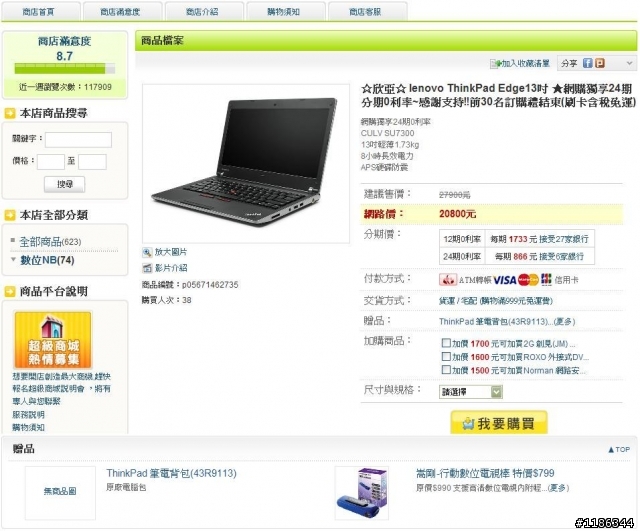Click the keyword search input field
Screen dimensions: 640x531
click(78, 140)
